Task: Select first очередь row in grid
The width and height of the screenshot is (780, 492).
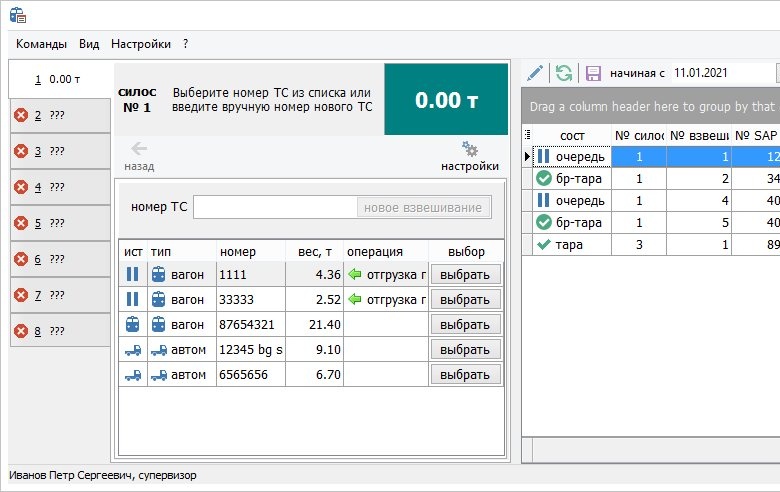Action: 652,157
